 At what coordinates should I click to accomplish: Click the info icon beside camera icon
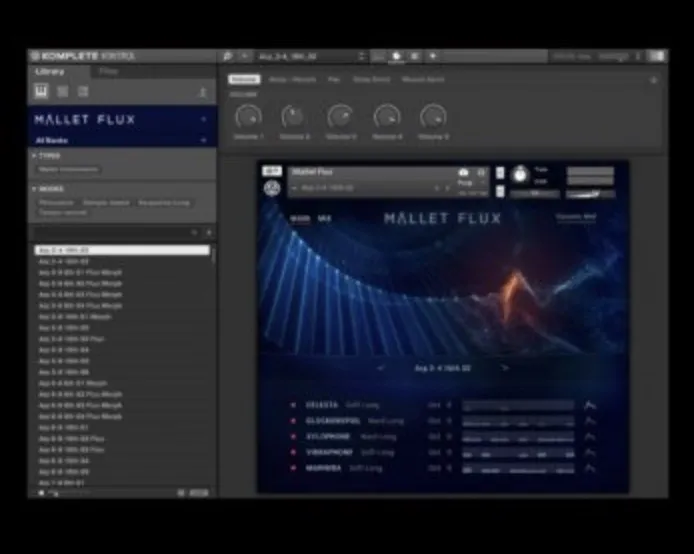coord(482,172)
